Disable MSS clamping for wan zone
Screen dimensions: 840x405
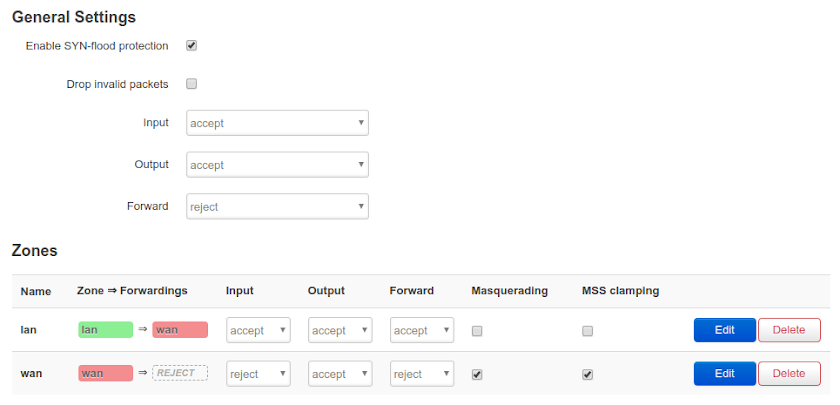tap(587, 375)
